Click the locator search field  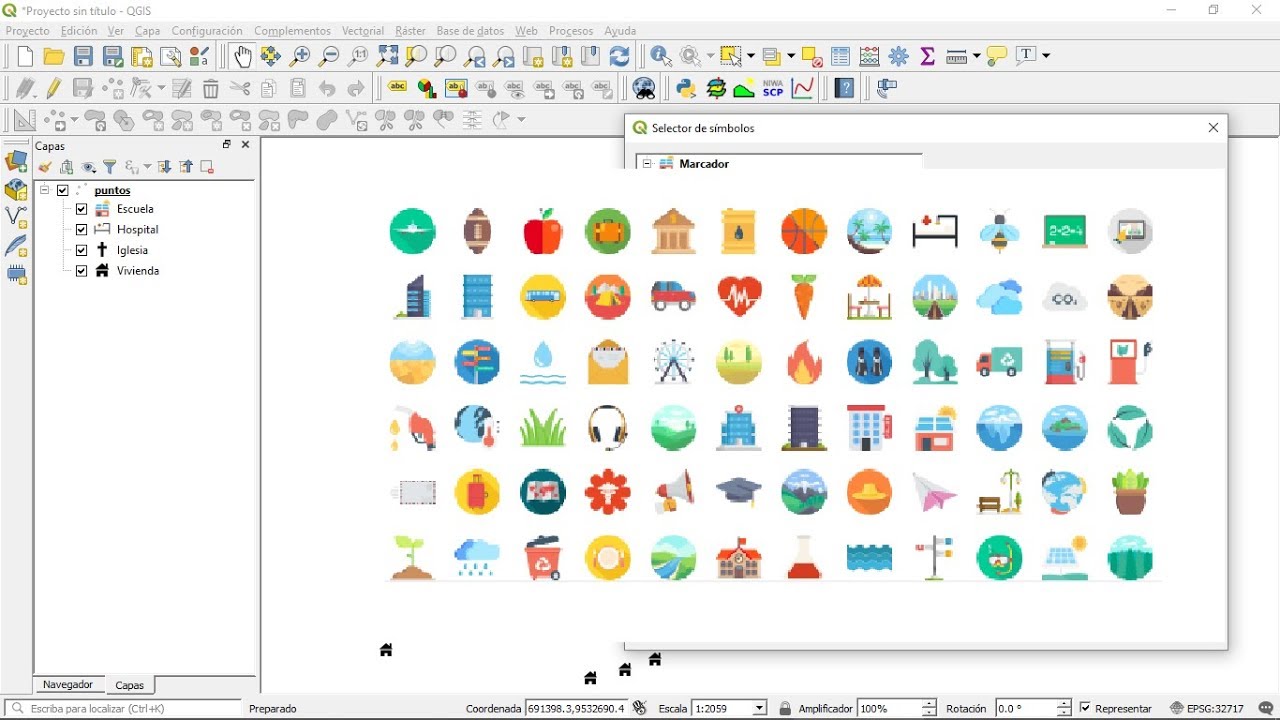click(123, 708)
